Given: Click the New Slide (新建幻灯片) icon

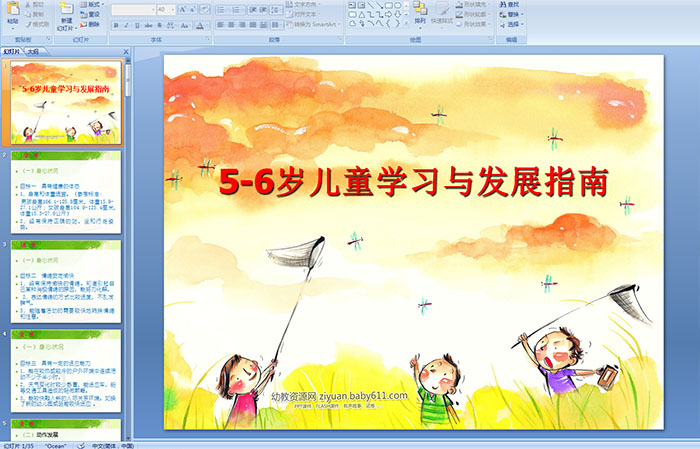Looking at the screenshot, I should pos(67,8).
